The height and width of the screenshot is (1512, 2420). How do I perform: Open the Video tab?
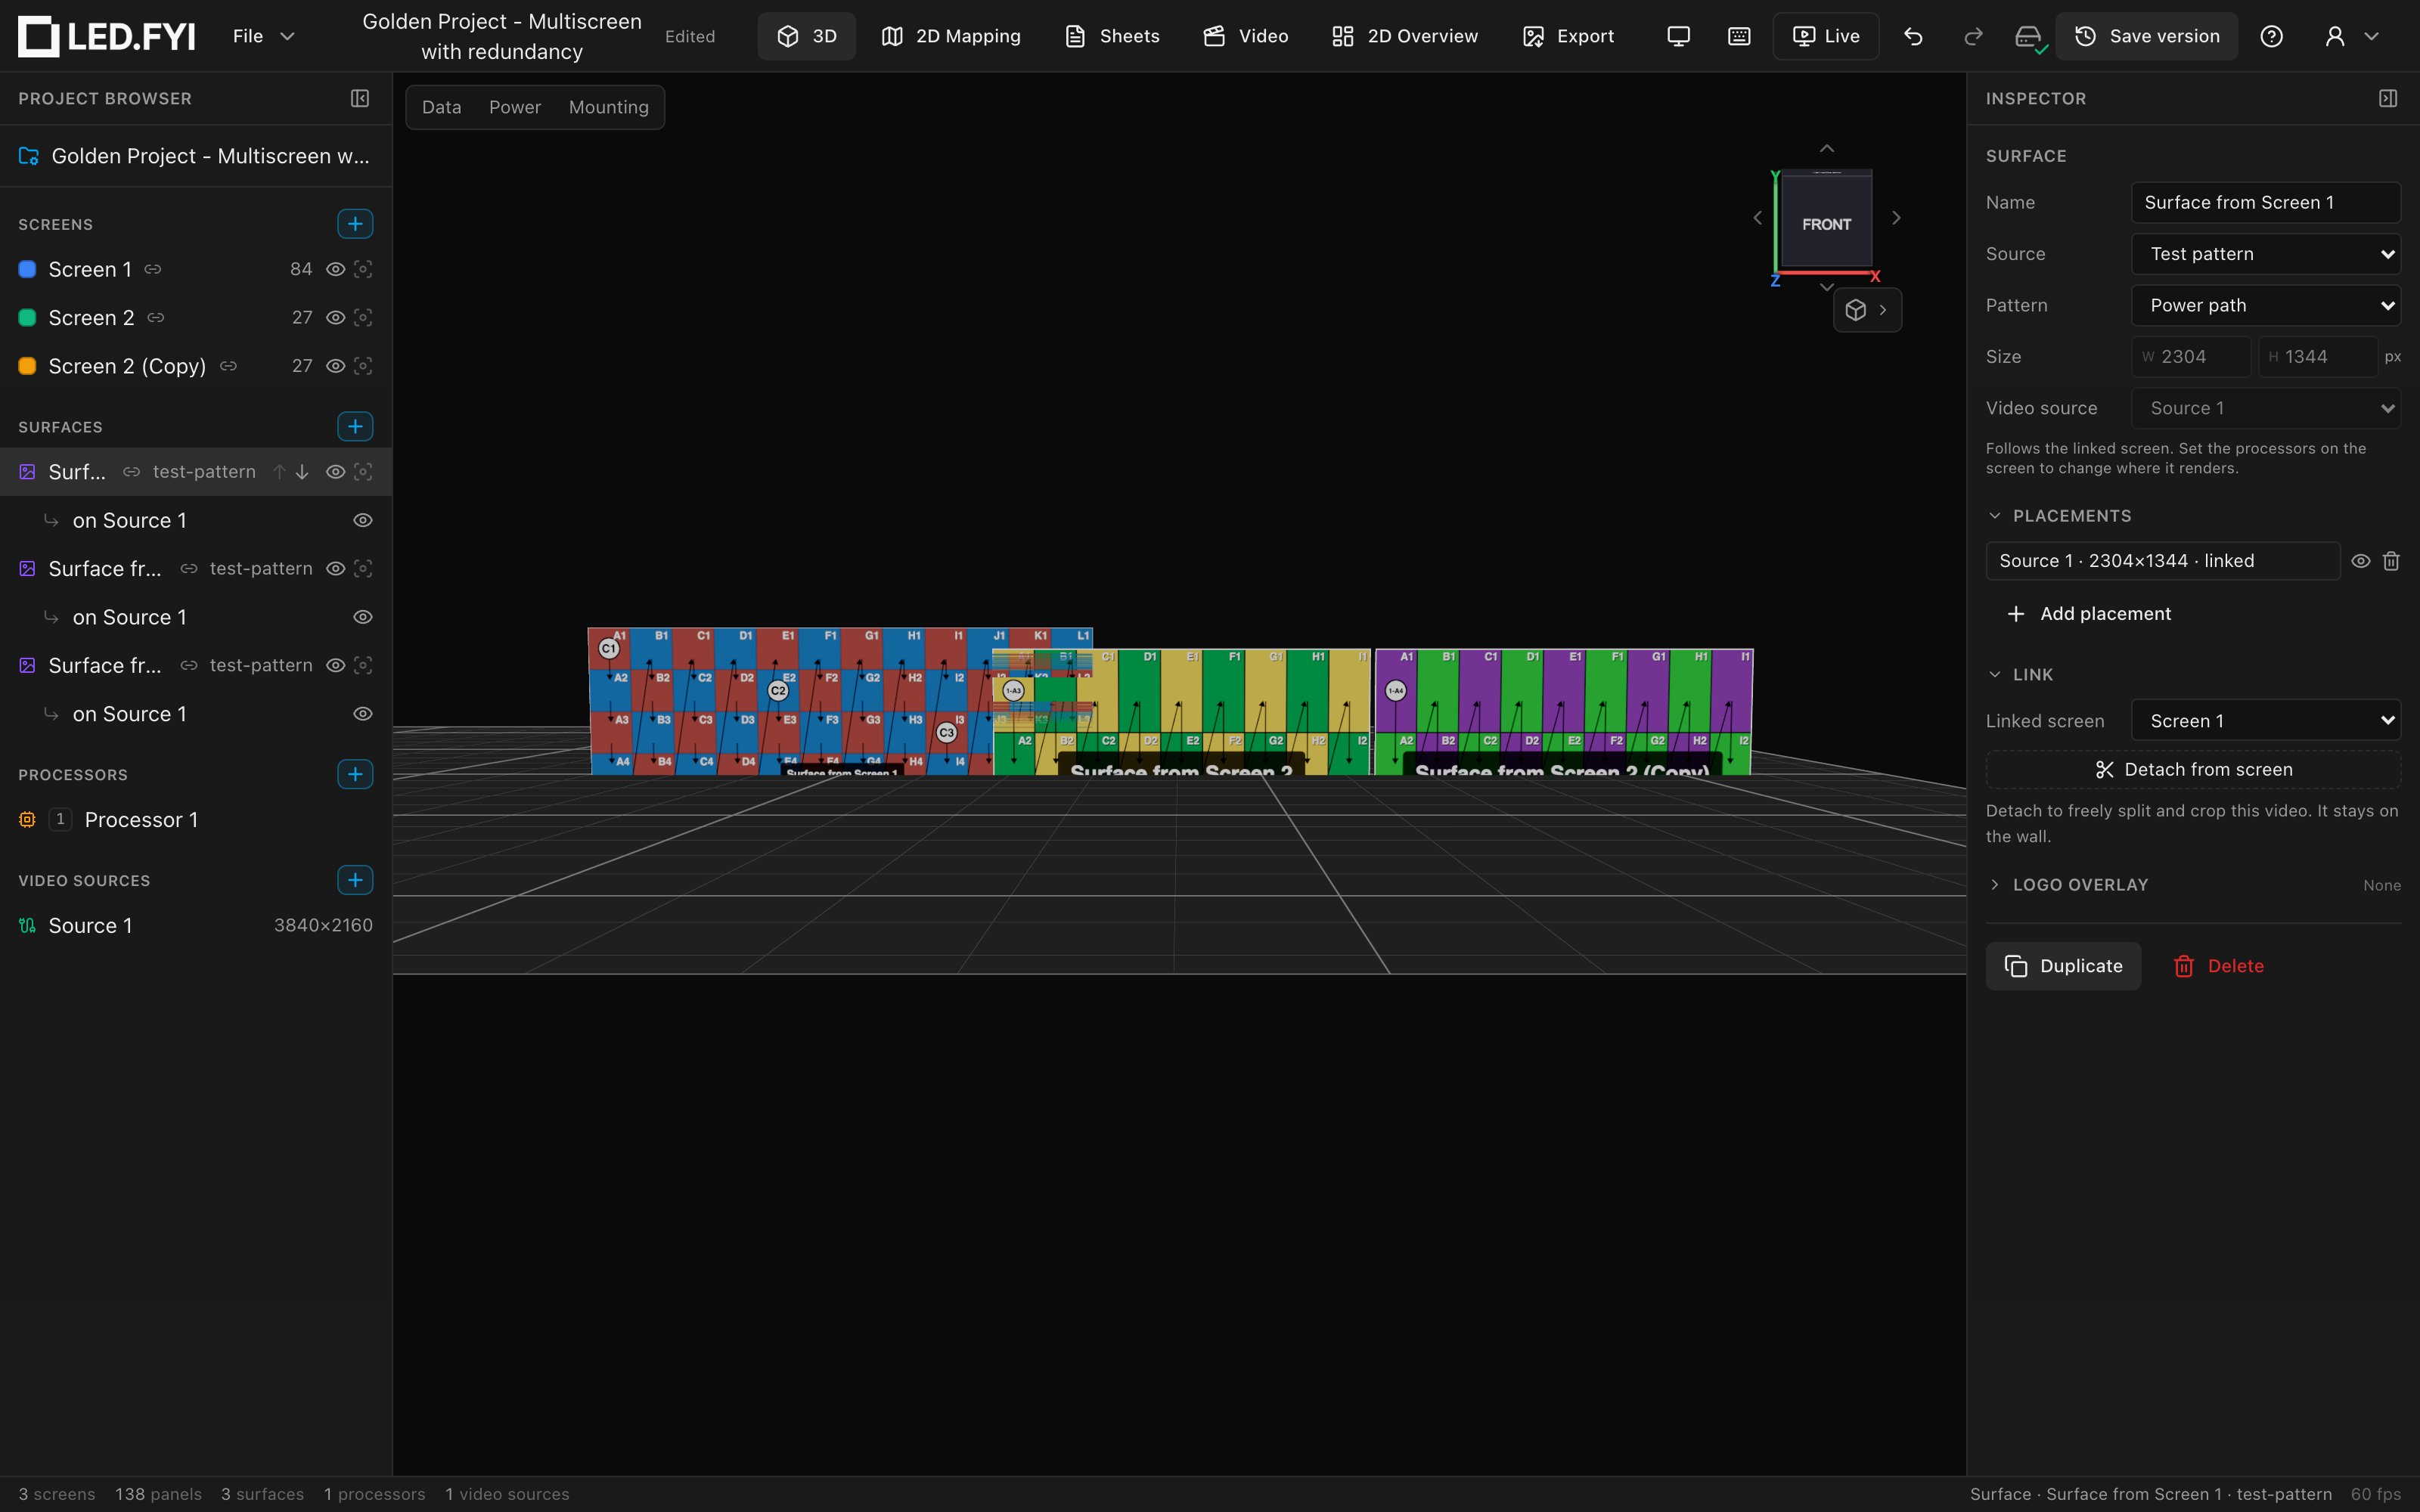1245,37
